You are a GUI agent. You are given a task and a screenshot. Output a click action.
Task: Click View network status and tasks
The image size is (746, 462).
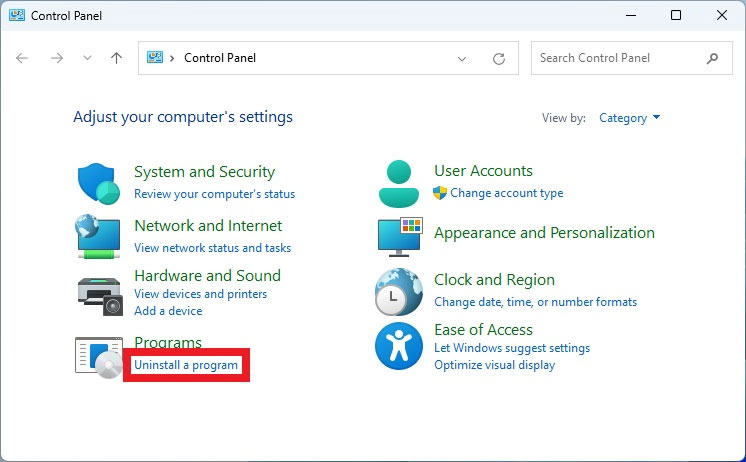tap(213, 248)
